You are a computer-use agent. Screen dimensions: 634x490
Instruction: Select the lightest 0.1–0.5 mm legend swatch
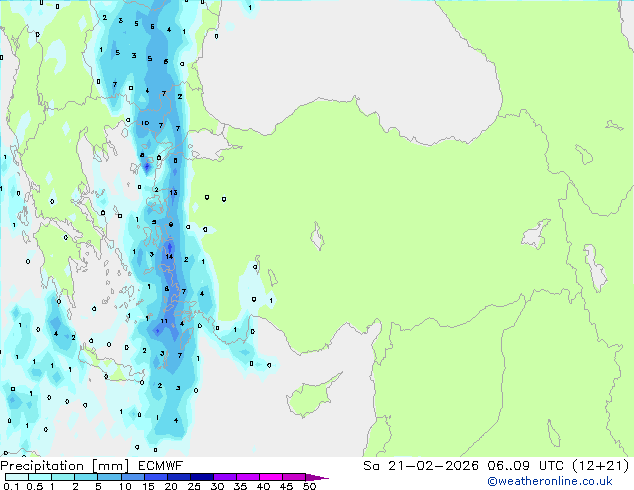pos(17,477)
